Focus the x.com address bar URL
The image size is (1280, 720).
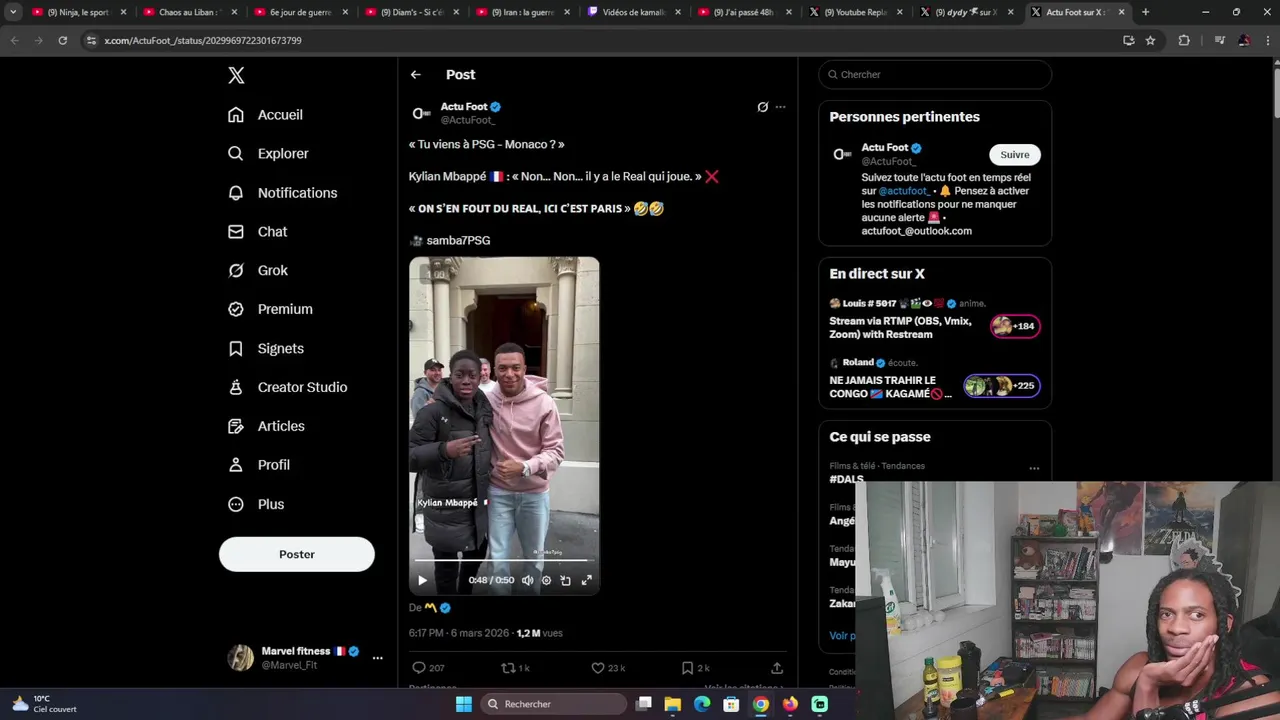pyautogui.click(x=203, y=41)
